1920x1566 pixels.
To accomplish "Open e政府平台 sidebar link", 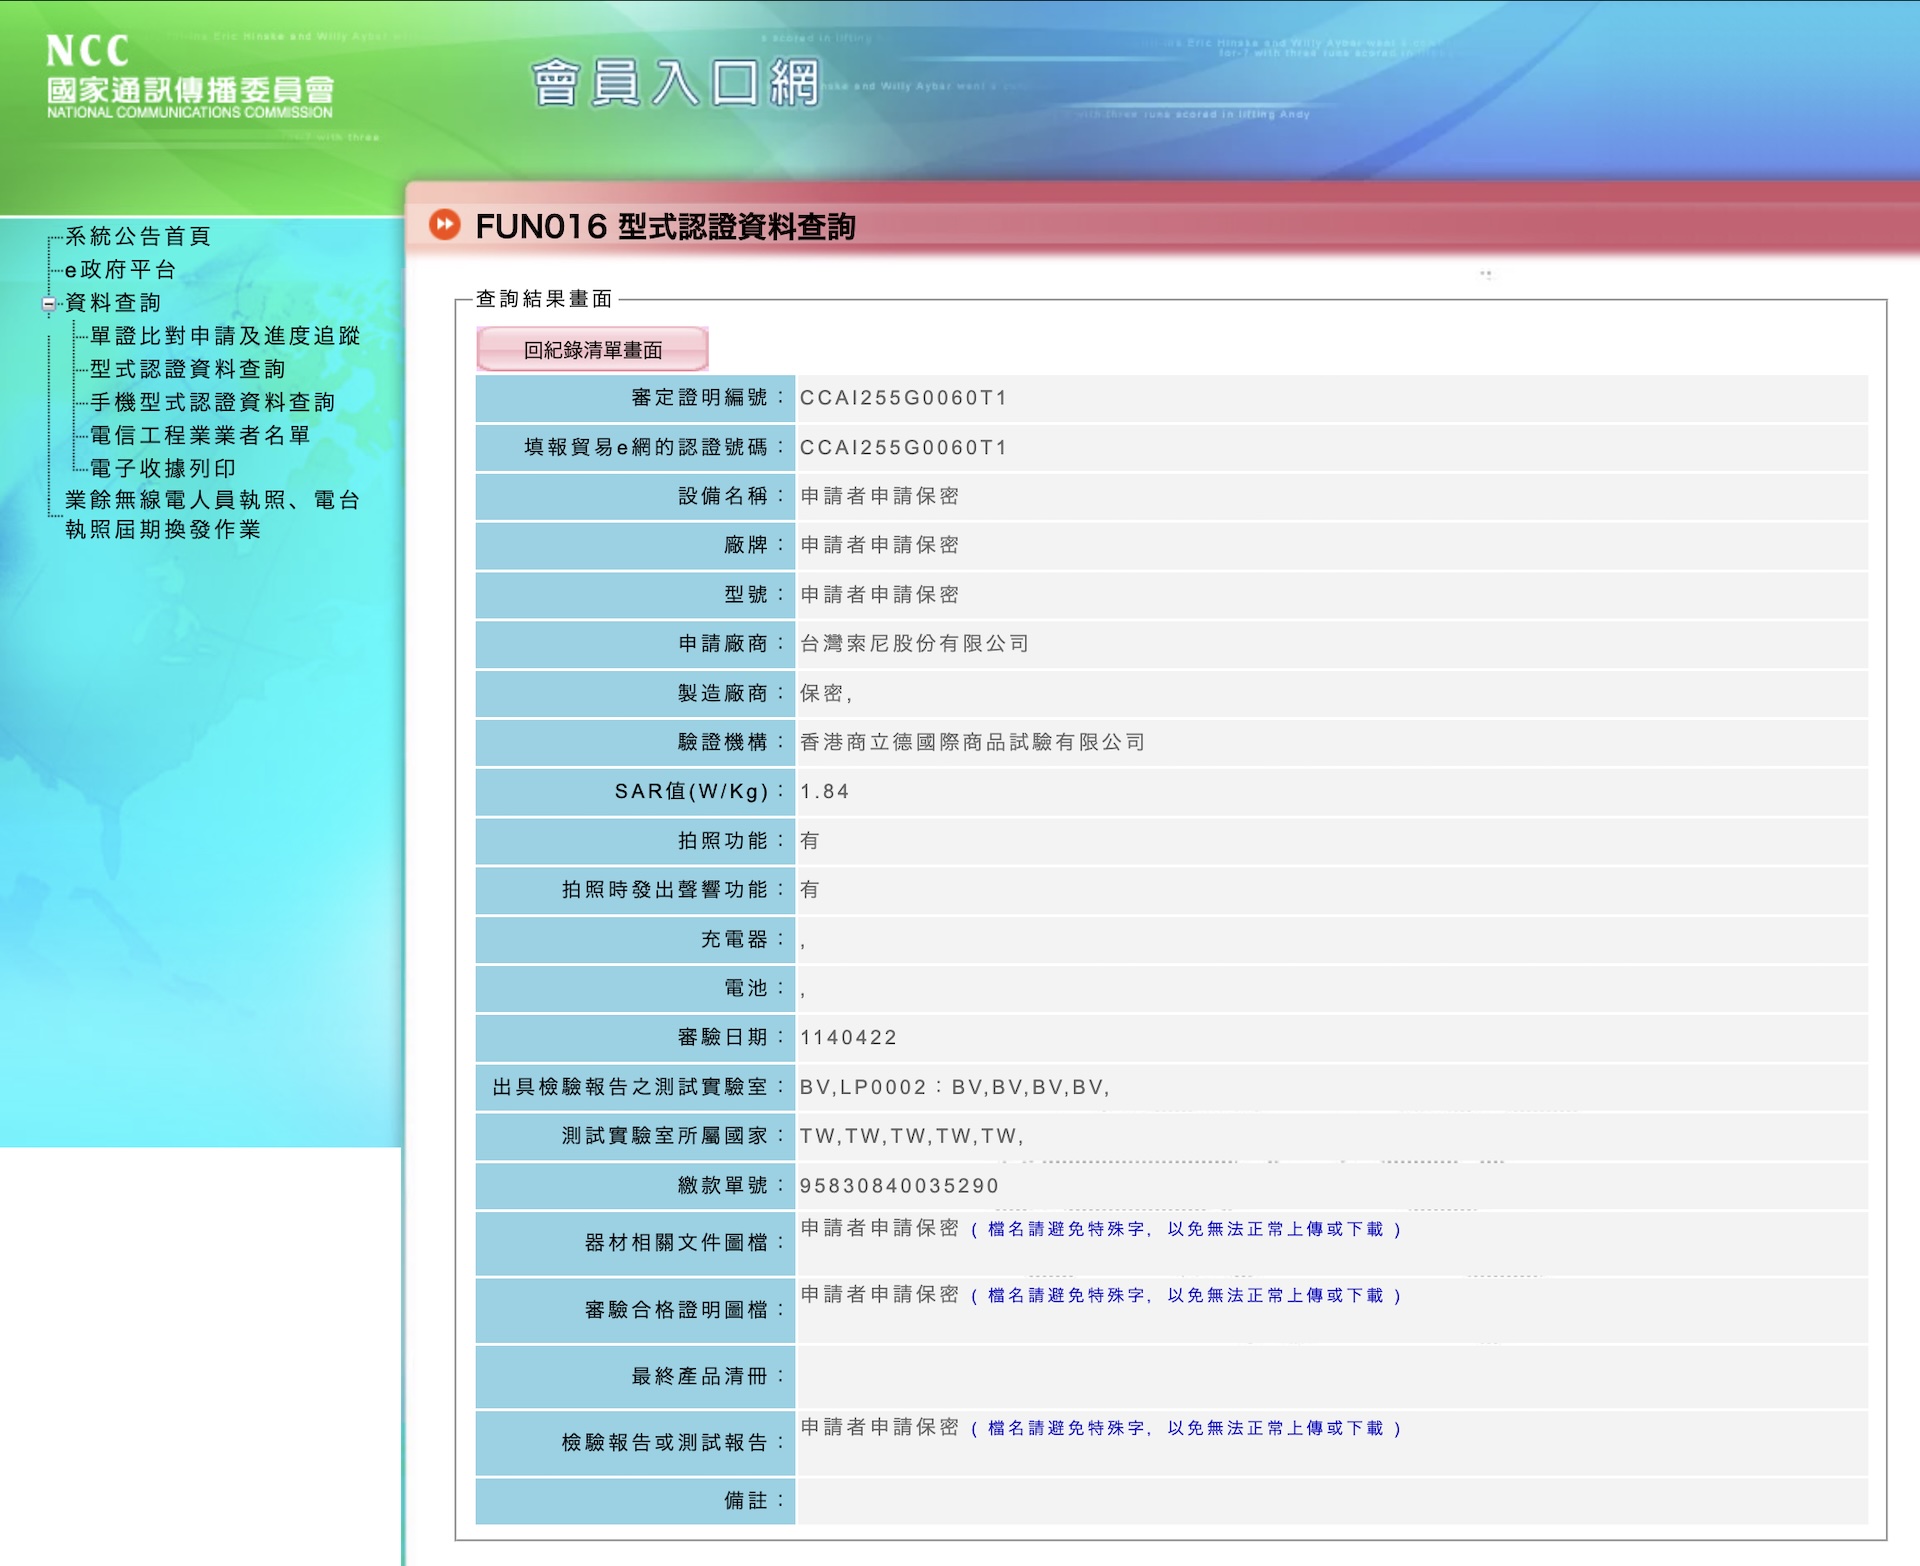I will [121, 270].
